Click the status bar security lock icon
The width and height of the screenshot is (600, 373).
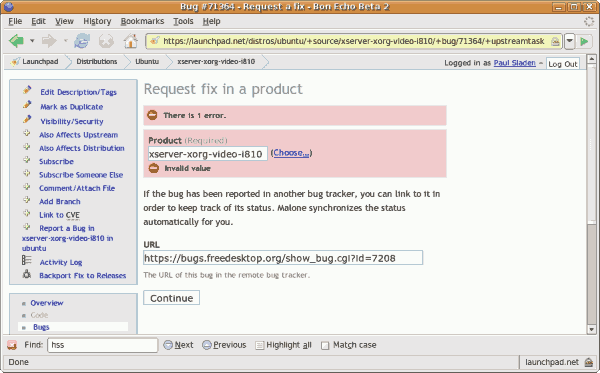point(589,362)
